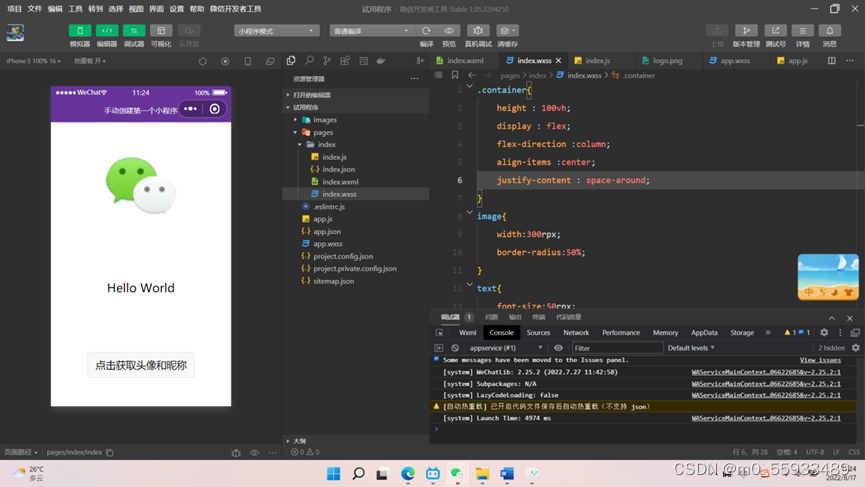Image resolution: width=865 pixels, height=487 pixels.
Task: Toggle the green simulator (模拟器) button
Action: click(79, 31)
